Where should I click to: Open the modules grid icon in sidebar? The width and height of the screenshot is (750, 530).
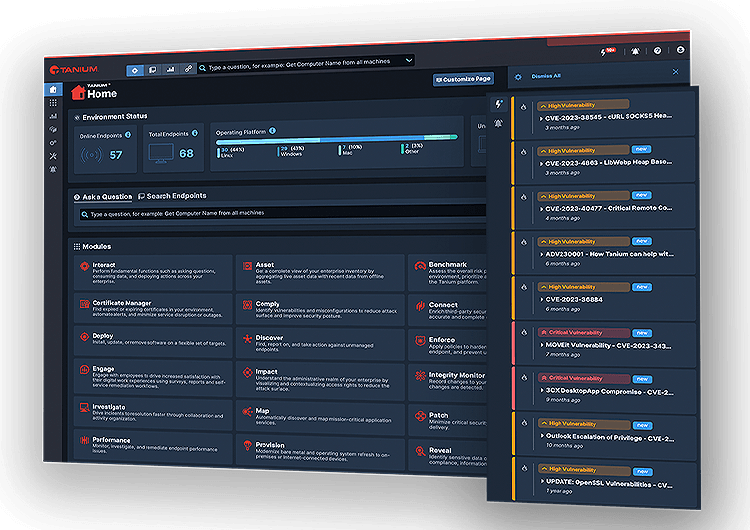coord(53,103)
